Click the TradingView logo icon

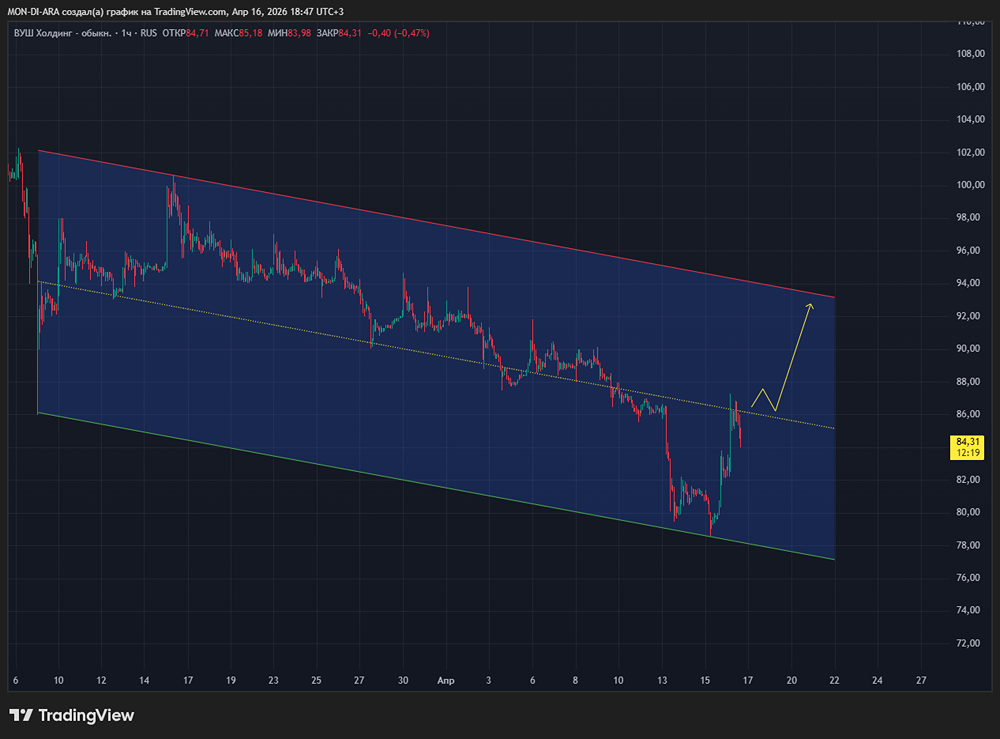coord(20,715)
